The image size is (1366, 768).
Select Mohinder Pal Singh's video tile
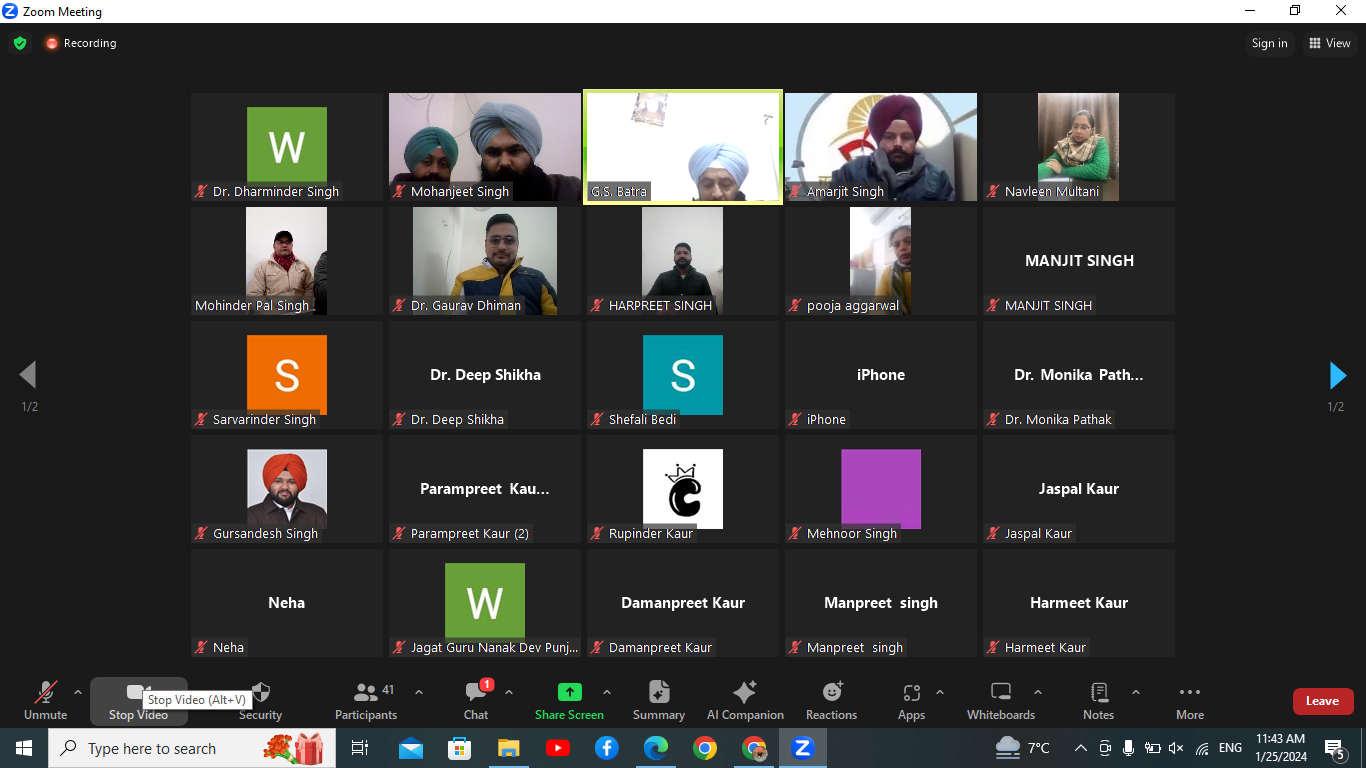point(287,261)
